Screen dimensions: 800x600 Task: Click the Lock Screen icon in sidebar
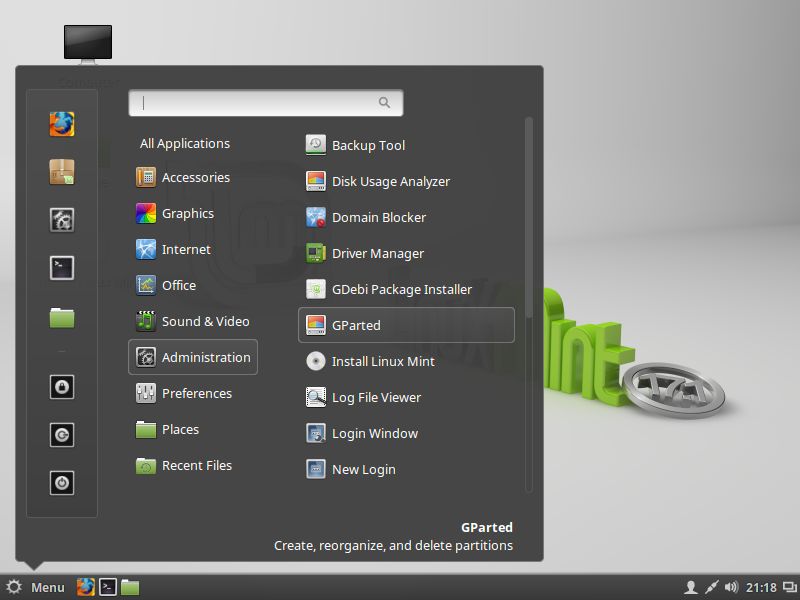point(62,387)
